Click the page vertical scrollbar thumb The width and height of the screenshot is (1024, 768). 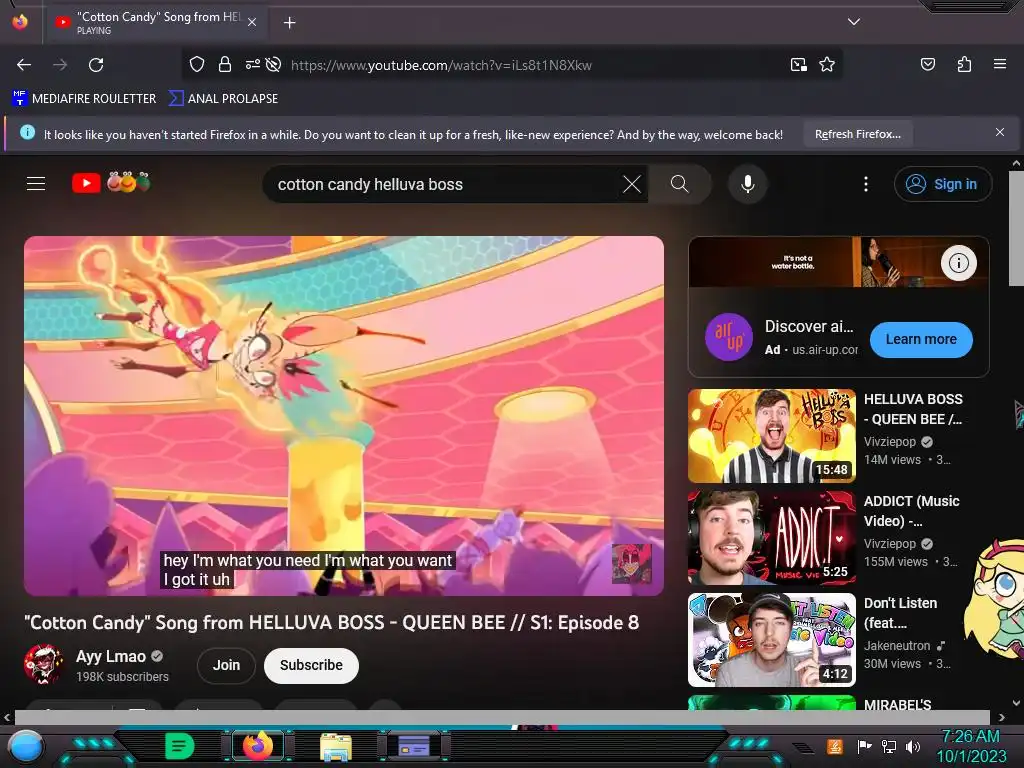[x=1016, y=229]
